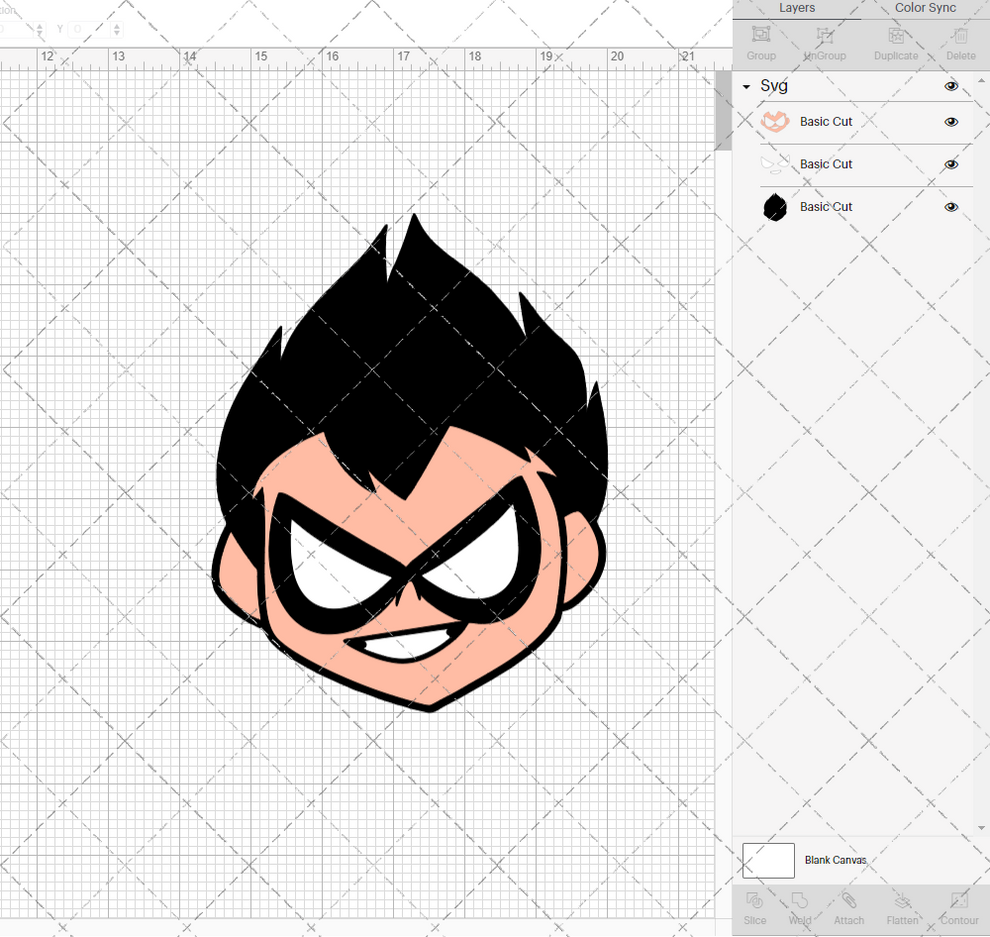Viewport: 990px width, 937px height.
Task: Hide the entire Svg group
Action: tap(951, 87)
